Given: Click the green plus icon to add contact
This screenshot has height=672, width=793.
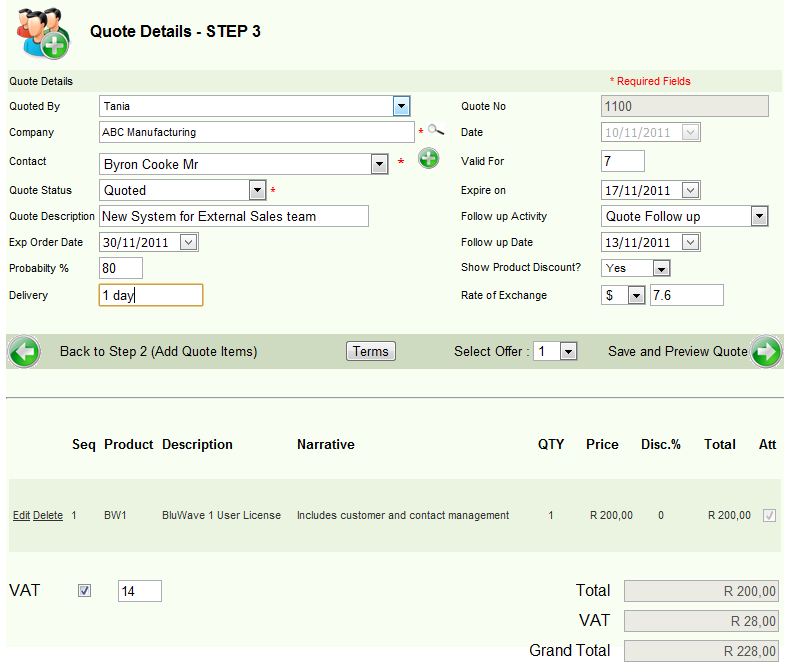Looking at the screenshot, I should coord(428,158).
